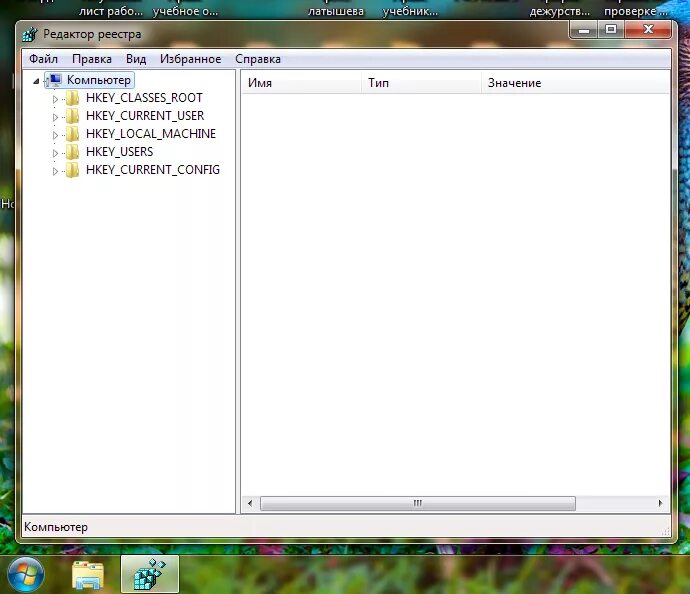The image size is (690, 594).
Task: Select the HKEY_USERS label
Action: (120, 152)
